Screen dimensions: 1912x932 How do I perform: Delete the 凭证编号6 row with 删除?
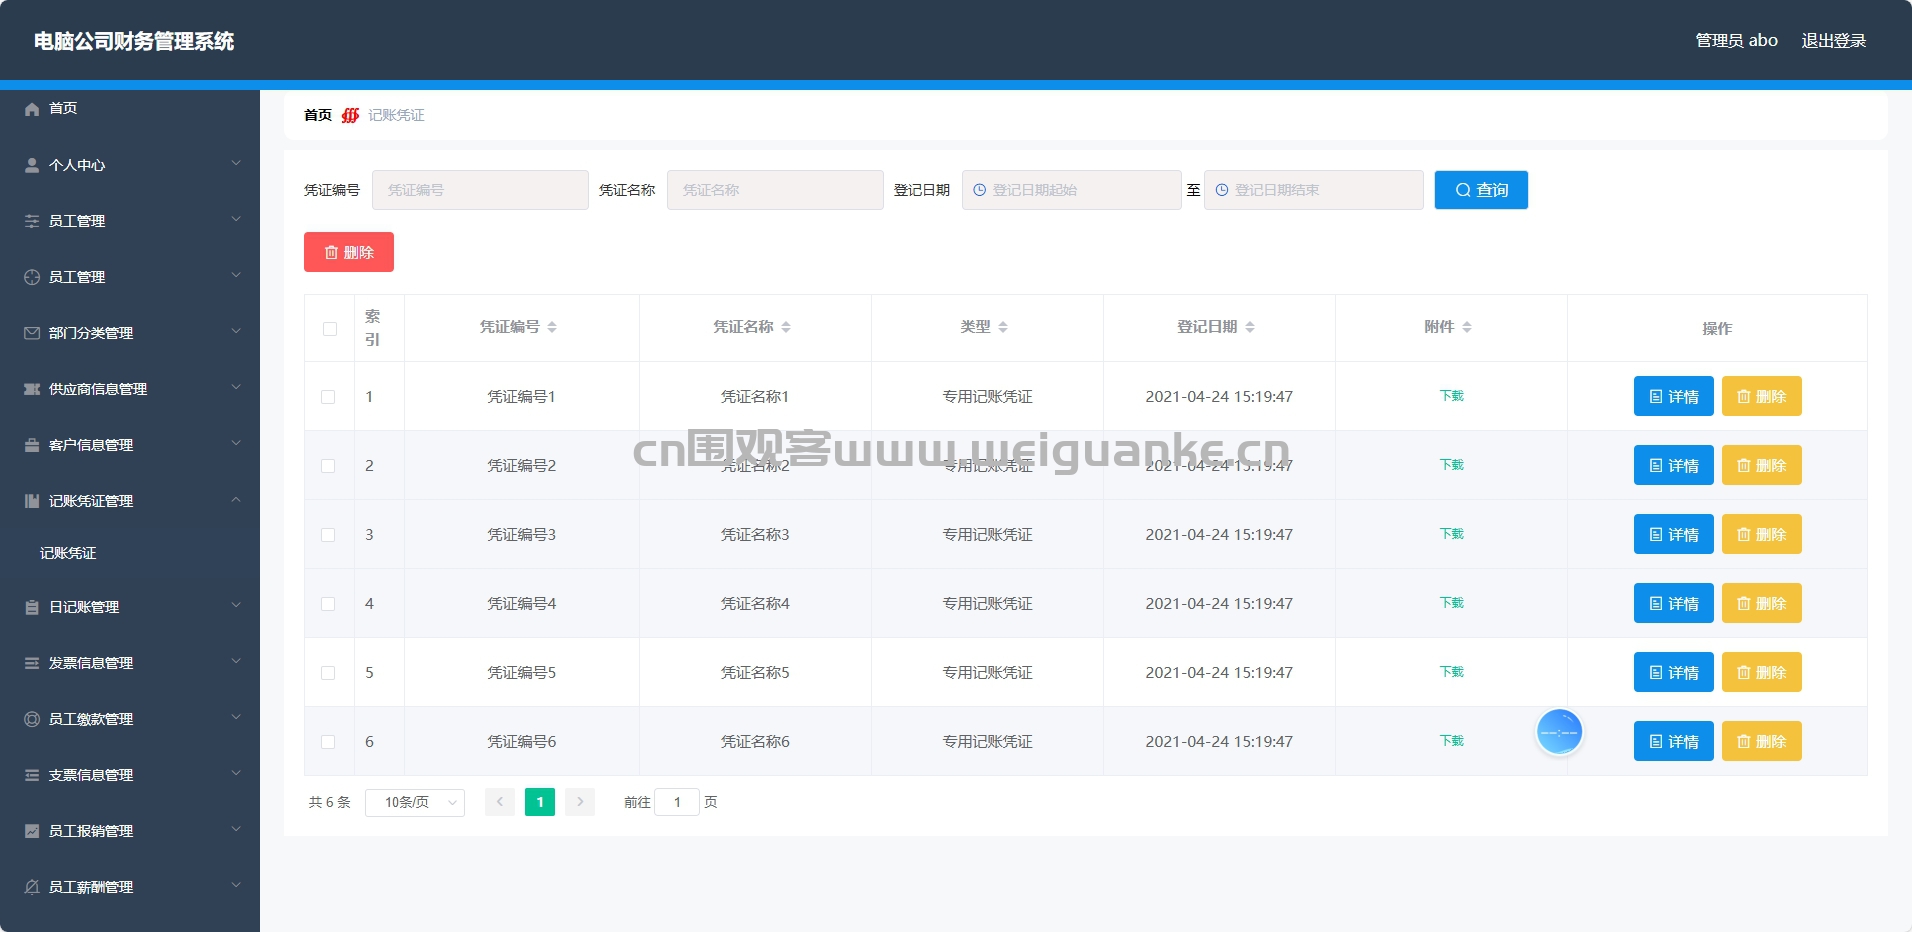[x=1762, y=741]
